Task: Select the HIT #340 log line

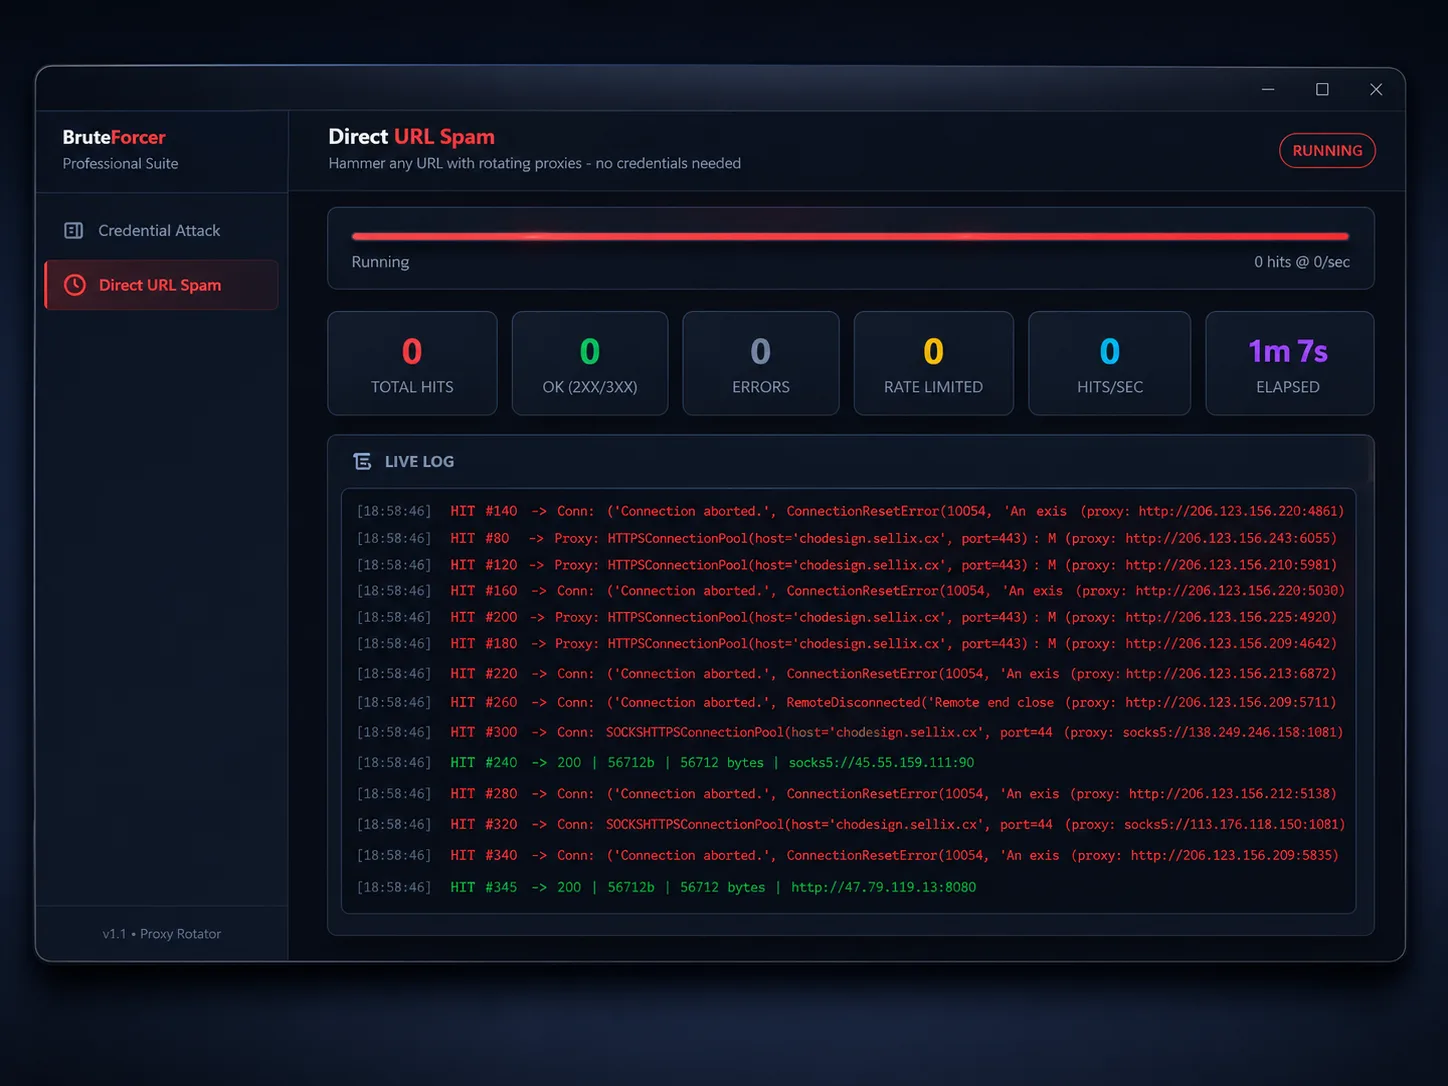Action: [848, 855]
